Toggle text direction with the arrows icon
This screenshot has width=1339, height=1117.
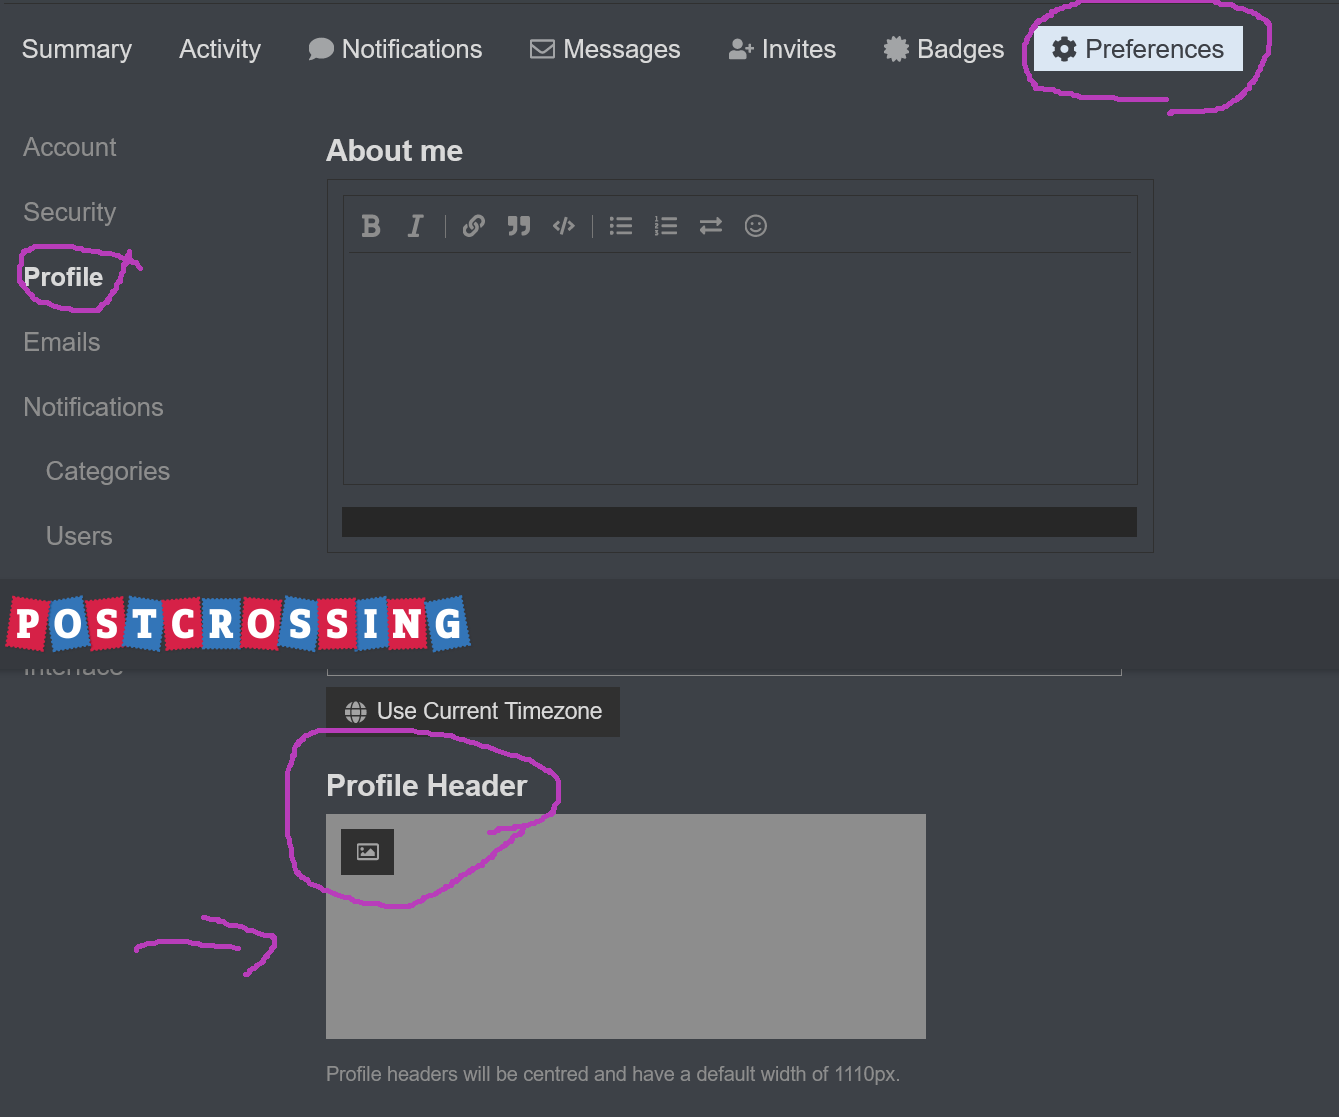point(711,226)
